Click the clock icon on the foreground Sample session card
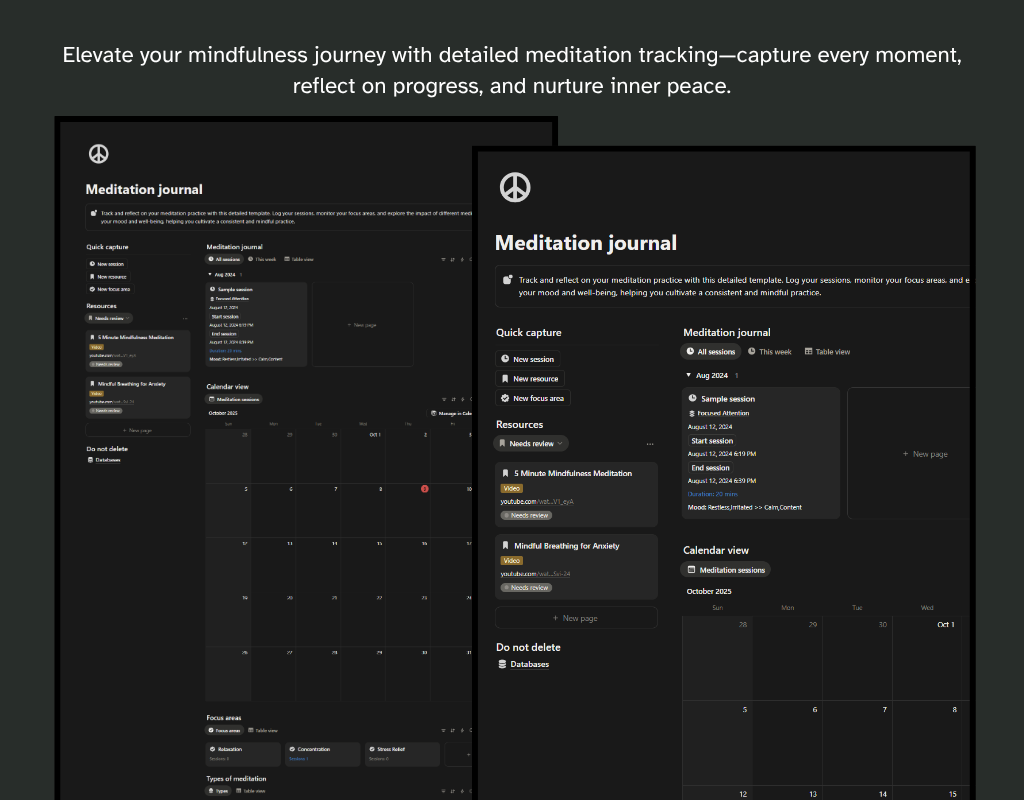 pyautogui.click(x=692, y=399)
